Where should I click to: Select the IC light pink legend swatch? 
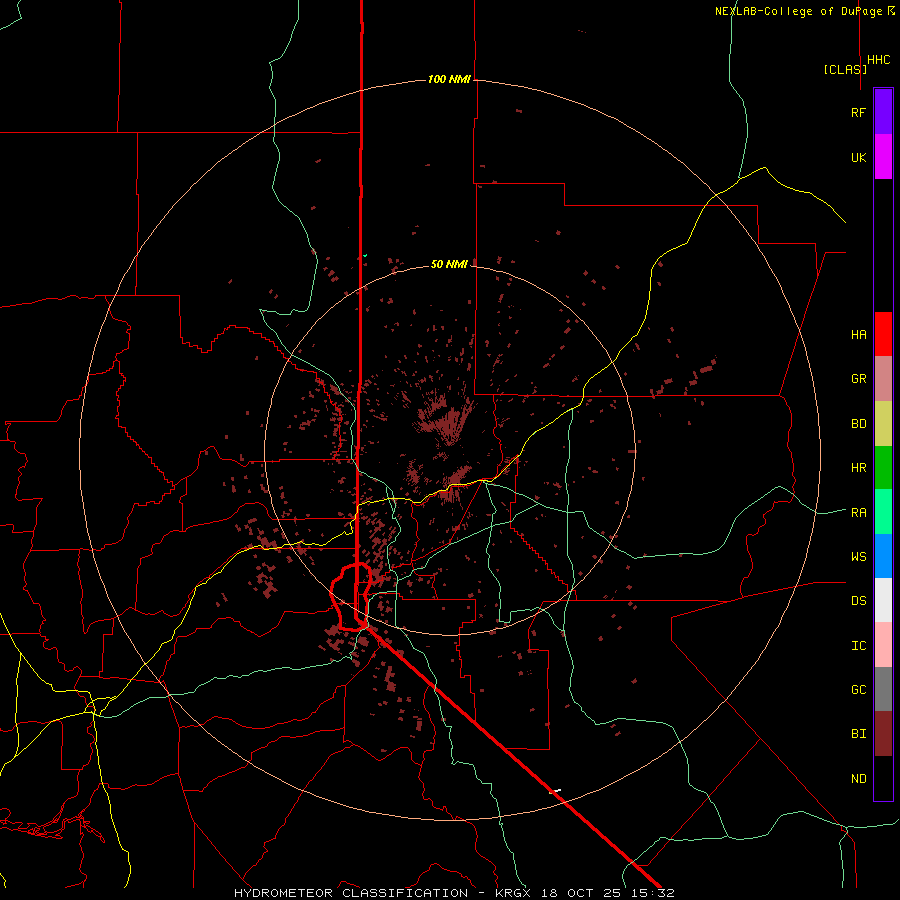(x=883, y=645)
